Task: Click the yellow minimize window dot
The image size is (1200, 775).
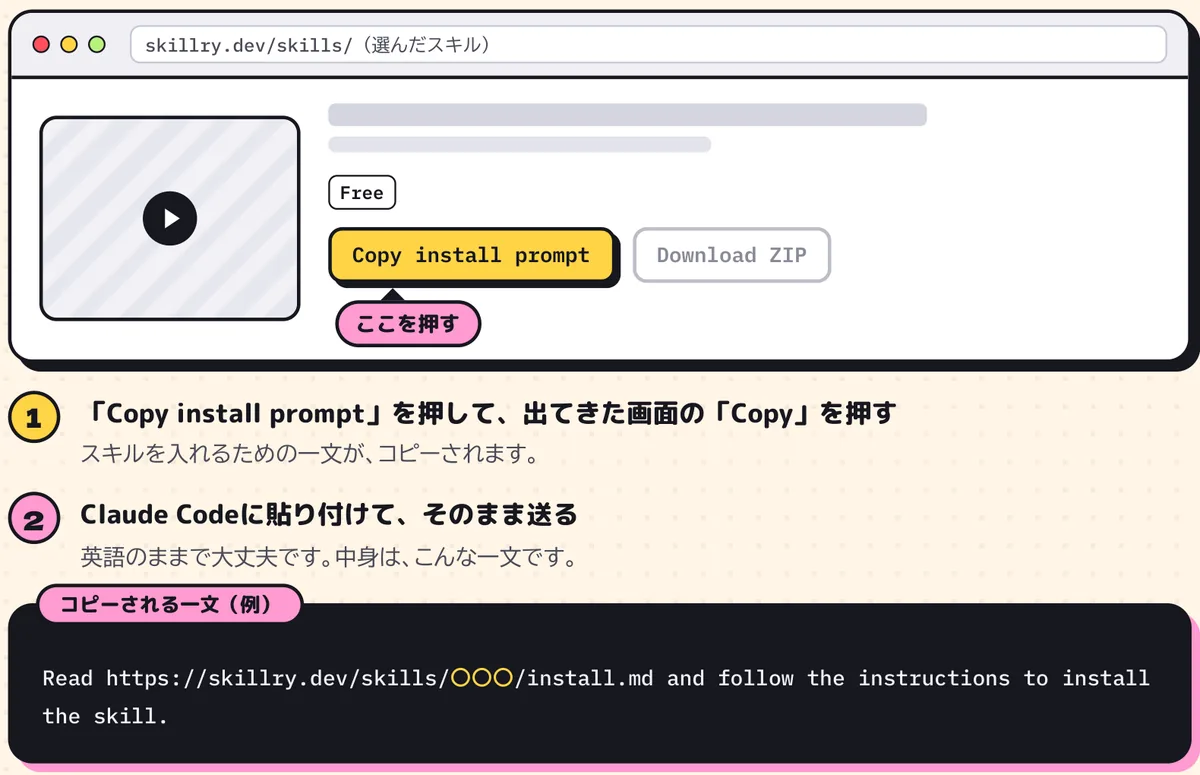Action: click(69, 44)
